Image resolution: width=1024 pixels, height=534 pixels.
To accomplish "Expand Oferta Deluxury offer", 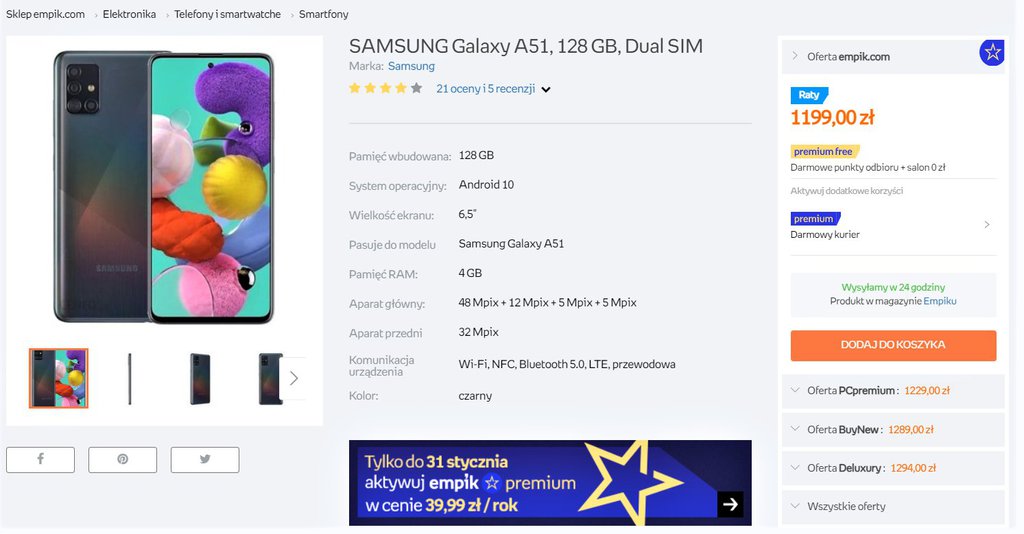I will tap(893, 468).
